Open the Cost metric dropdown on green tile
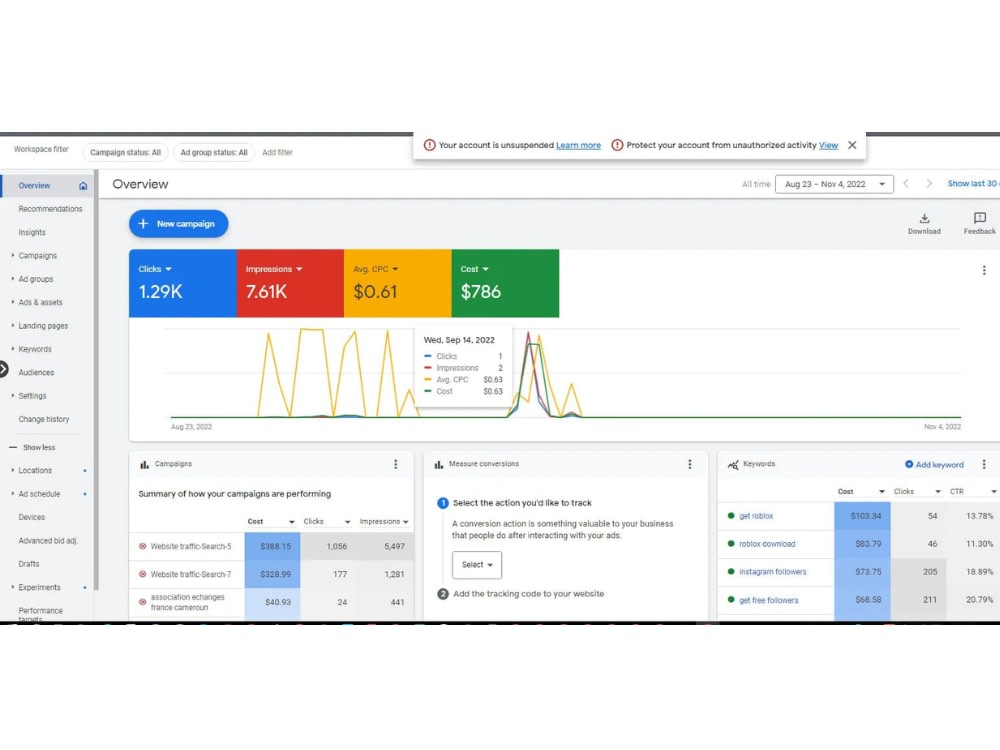Image resolution: width=1000 pixels, height=750 pixels. pos(474,269)
